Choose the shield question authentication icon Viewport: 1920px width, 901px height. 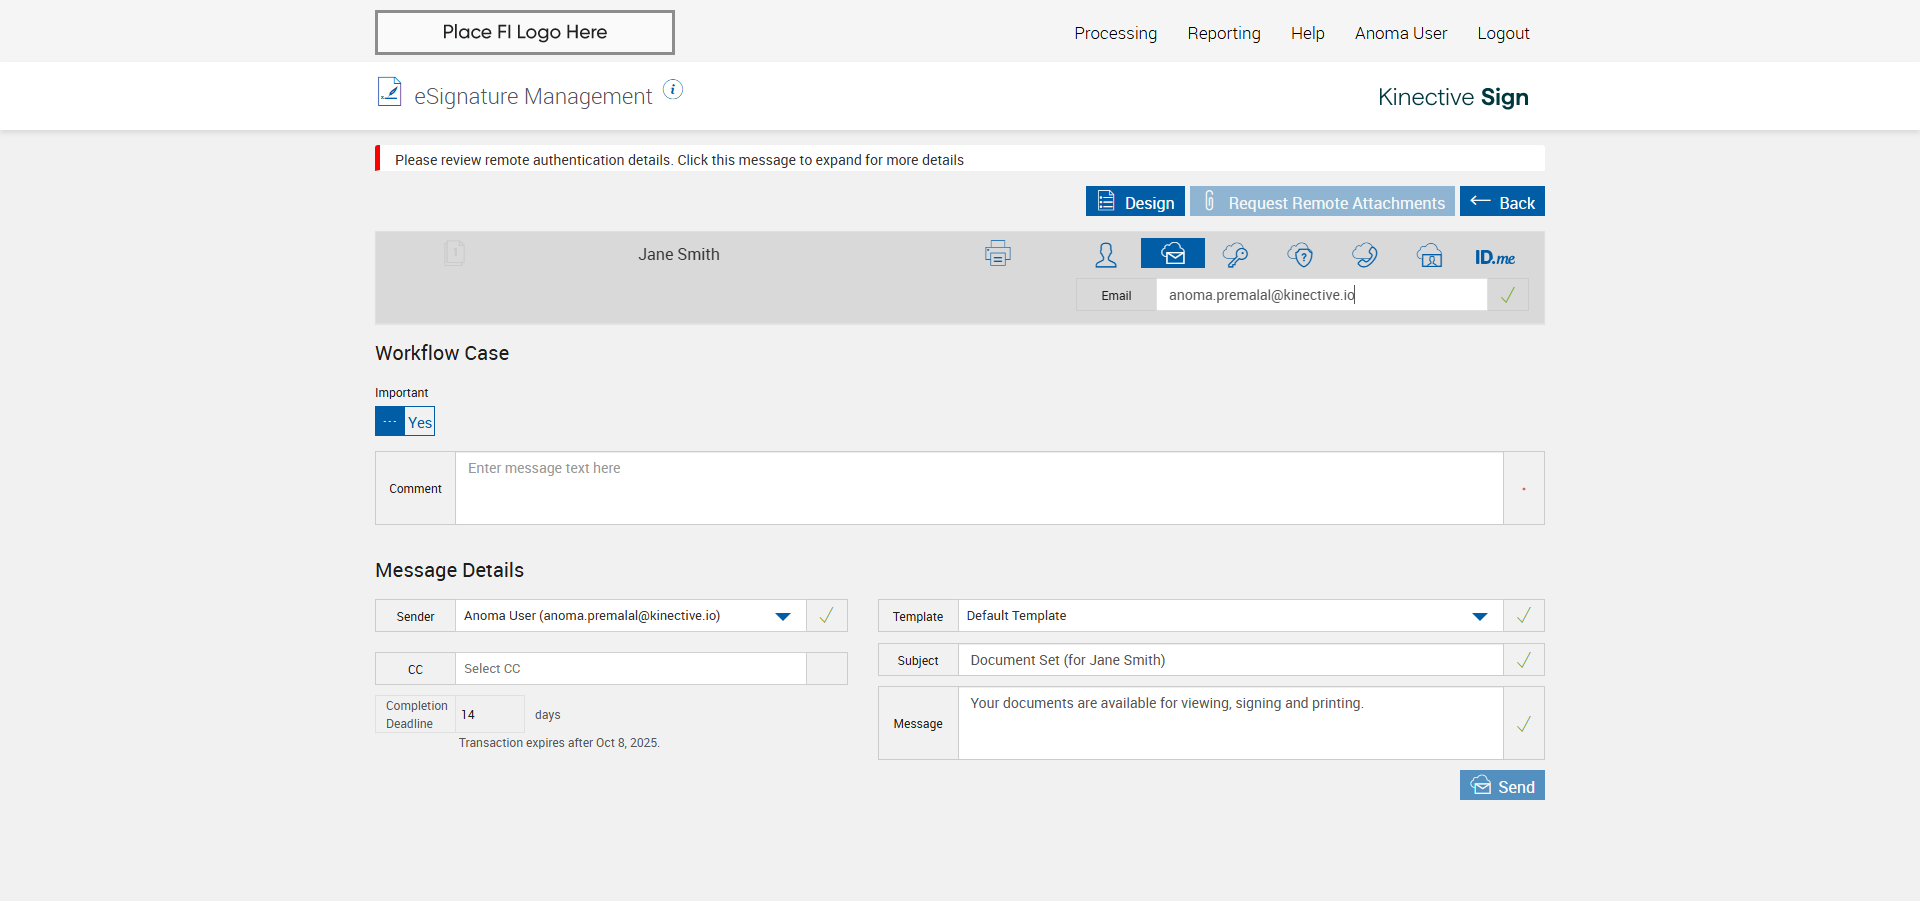coord(1300,255)
